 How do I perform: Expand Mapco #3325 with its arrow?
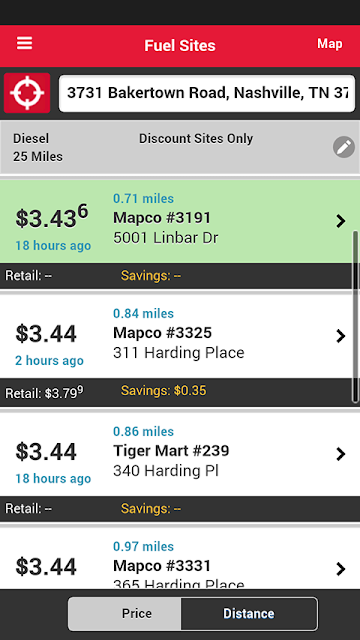pos(341,336)
